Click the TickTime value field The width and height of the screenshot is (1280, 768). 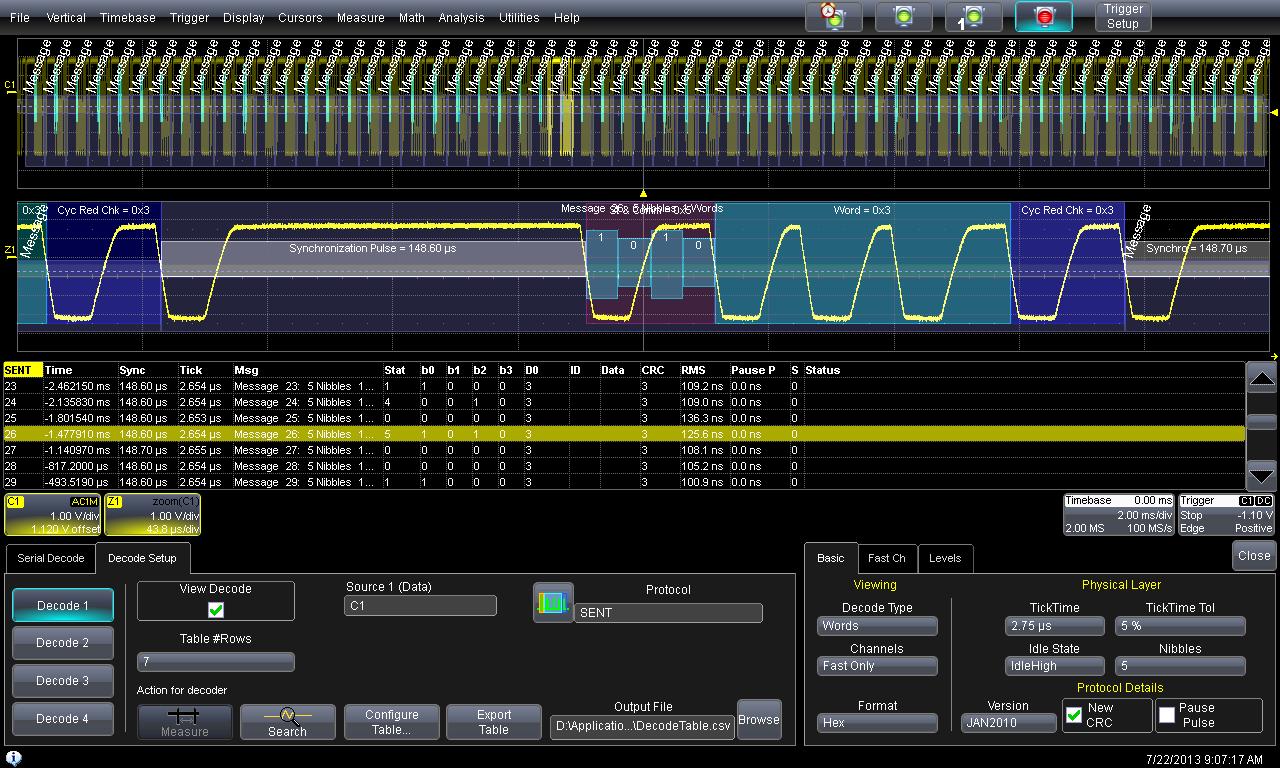(x=1054, y=626)
